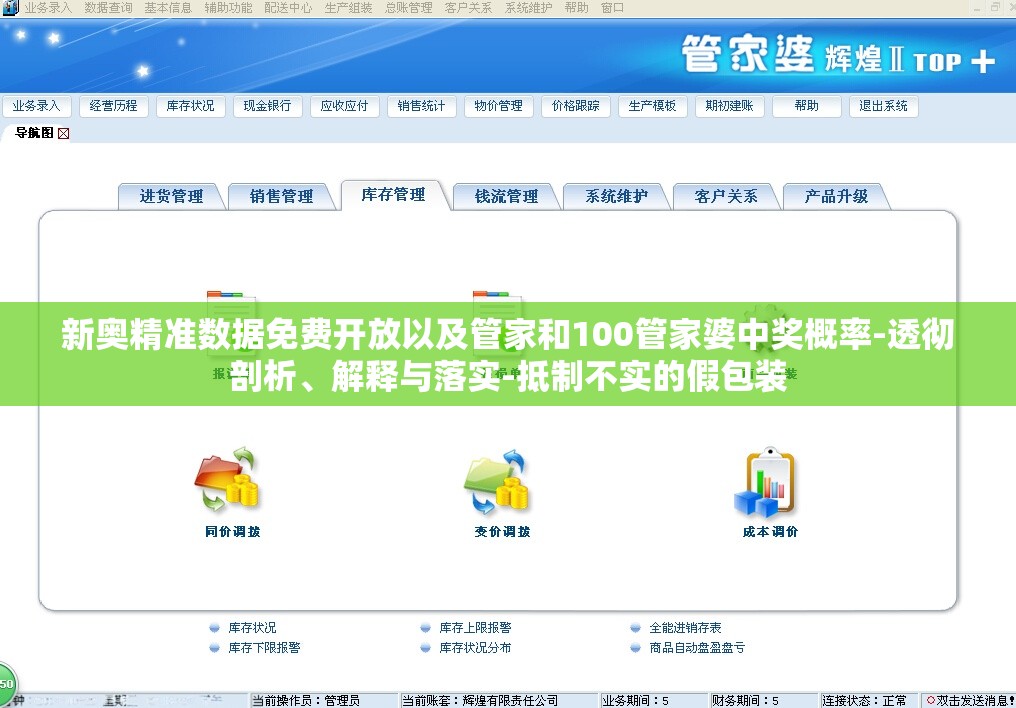Viewport: 1016px width, 708px height.
Task: Click the 生产模板 toolbar button
Action: pos(652,106)
